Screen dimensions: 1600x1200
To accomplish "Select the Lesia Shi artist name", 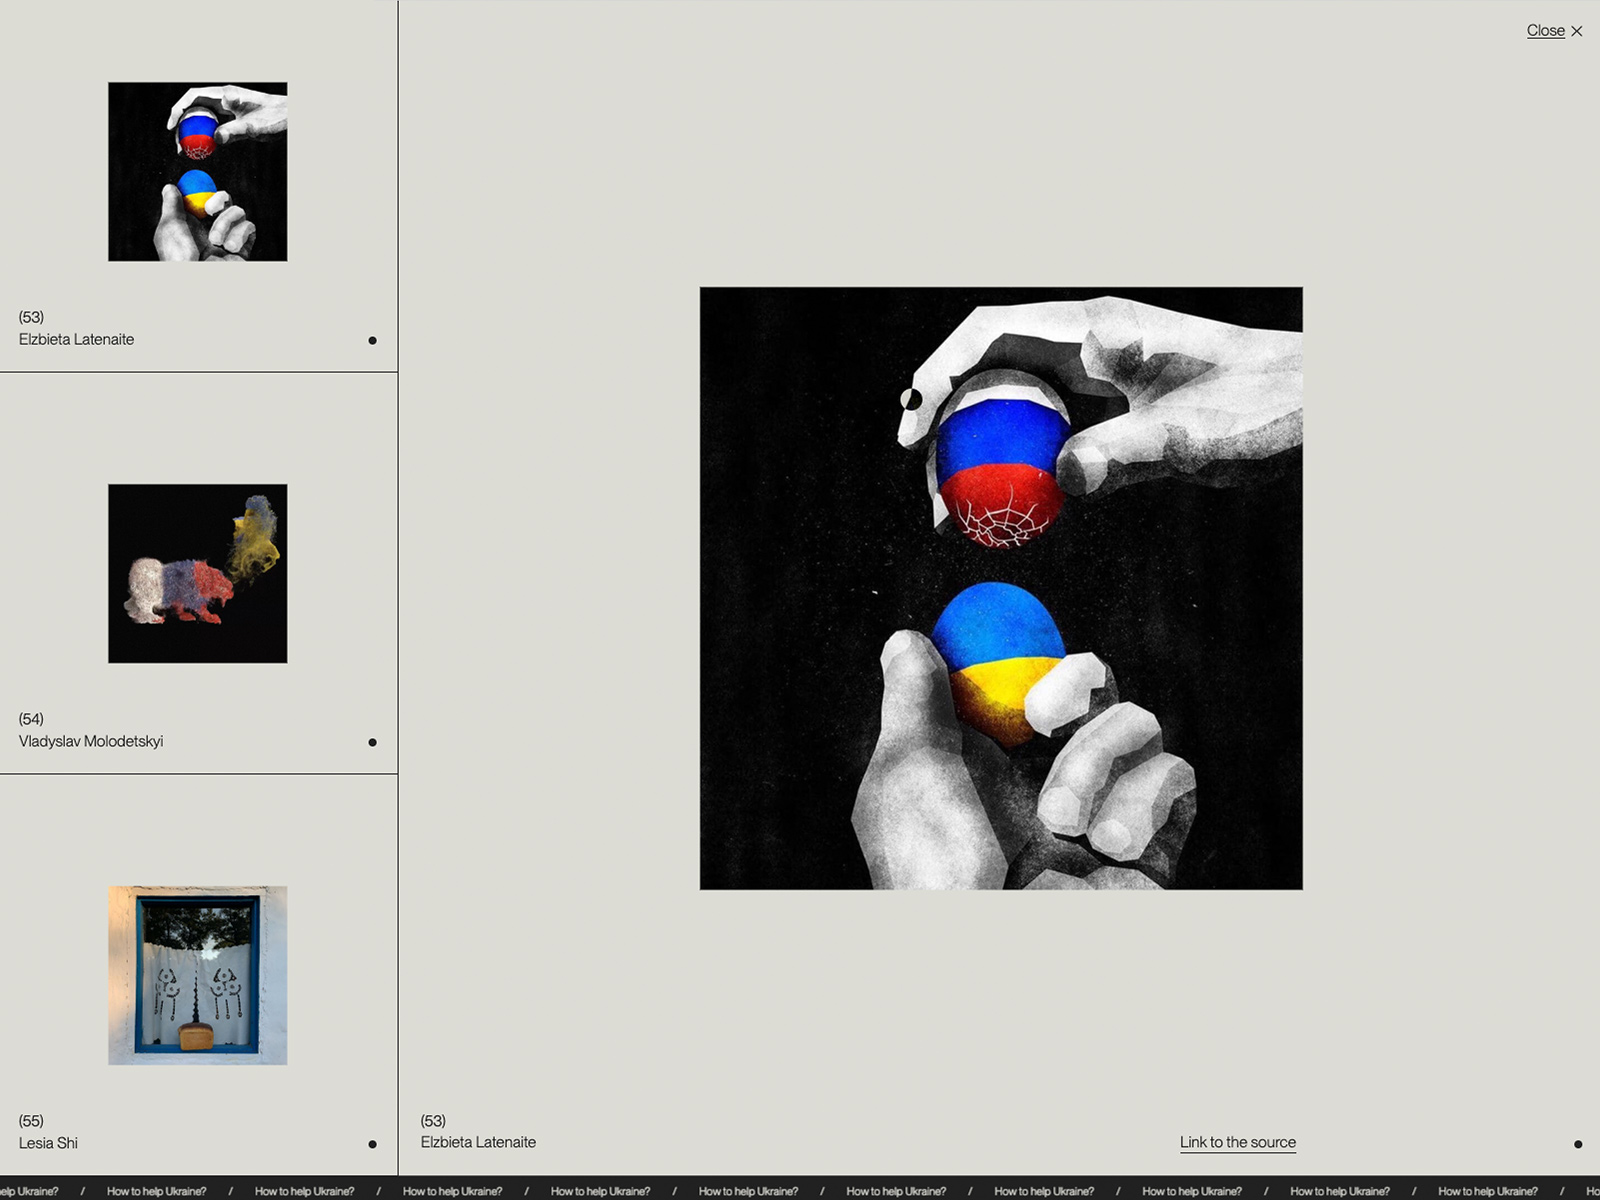I will [x=48, y=1143].
